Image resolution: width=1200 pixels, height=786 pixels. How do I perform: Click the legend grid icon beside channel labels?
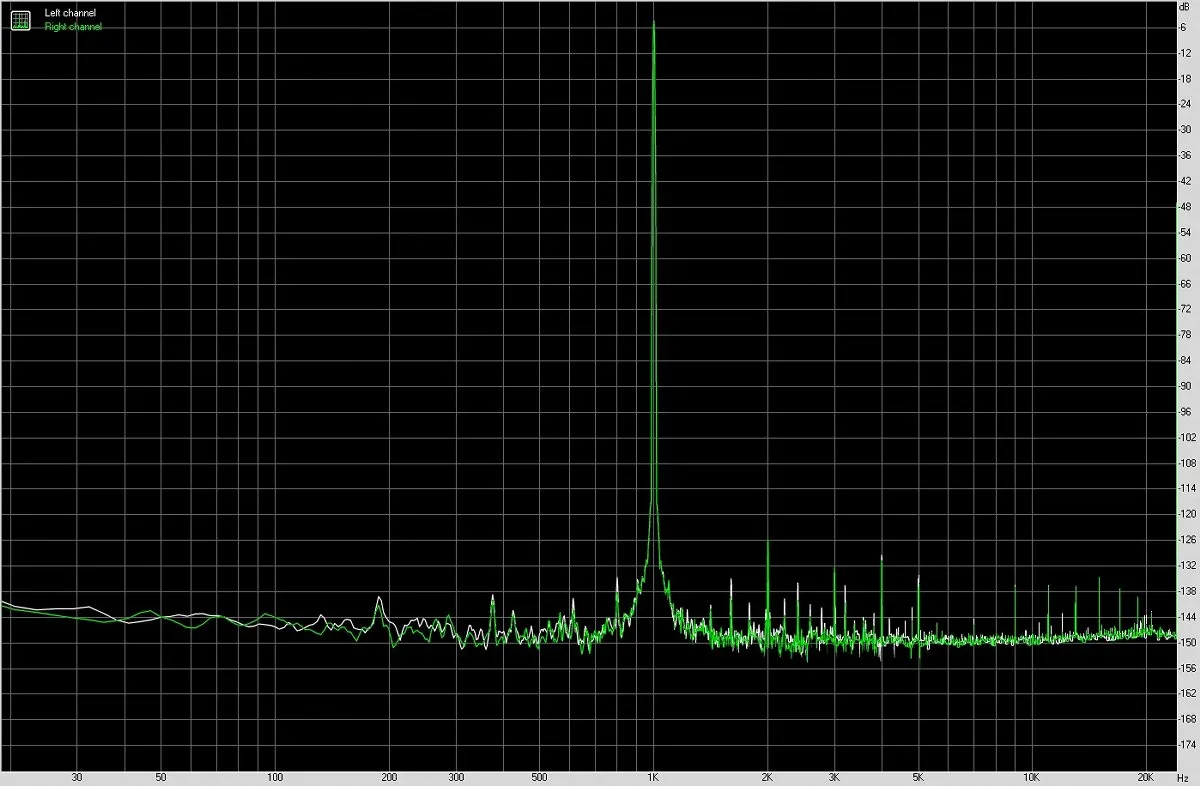tap(20, 20)
